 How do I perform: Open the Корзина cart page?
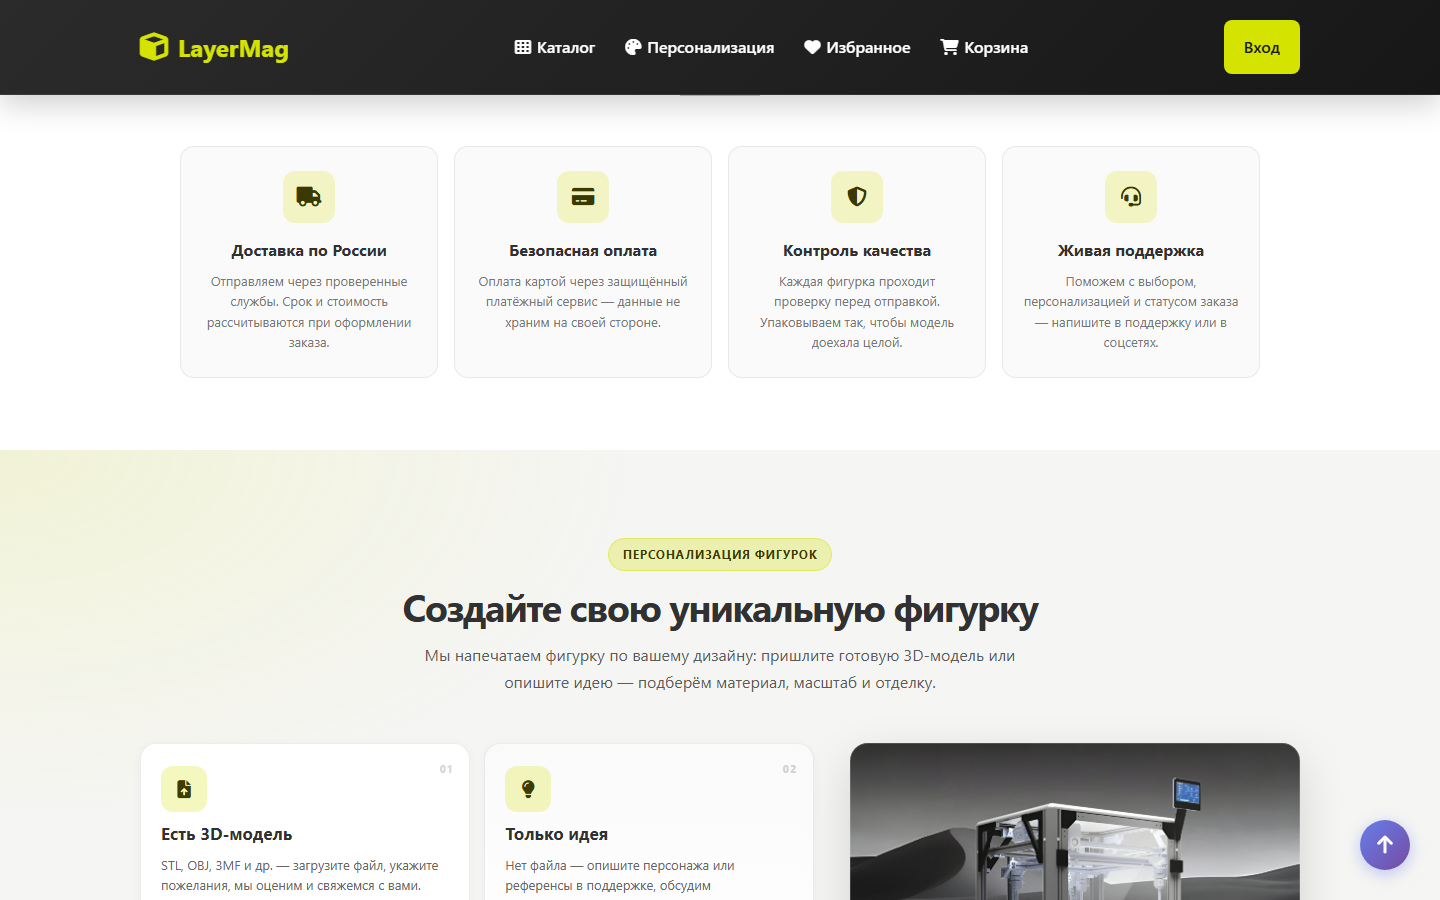pyautogui.click(x=984, y=47)
